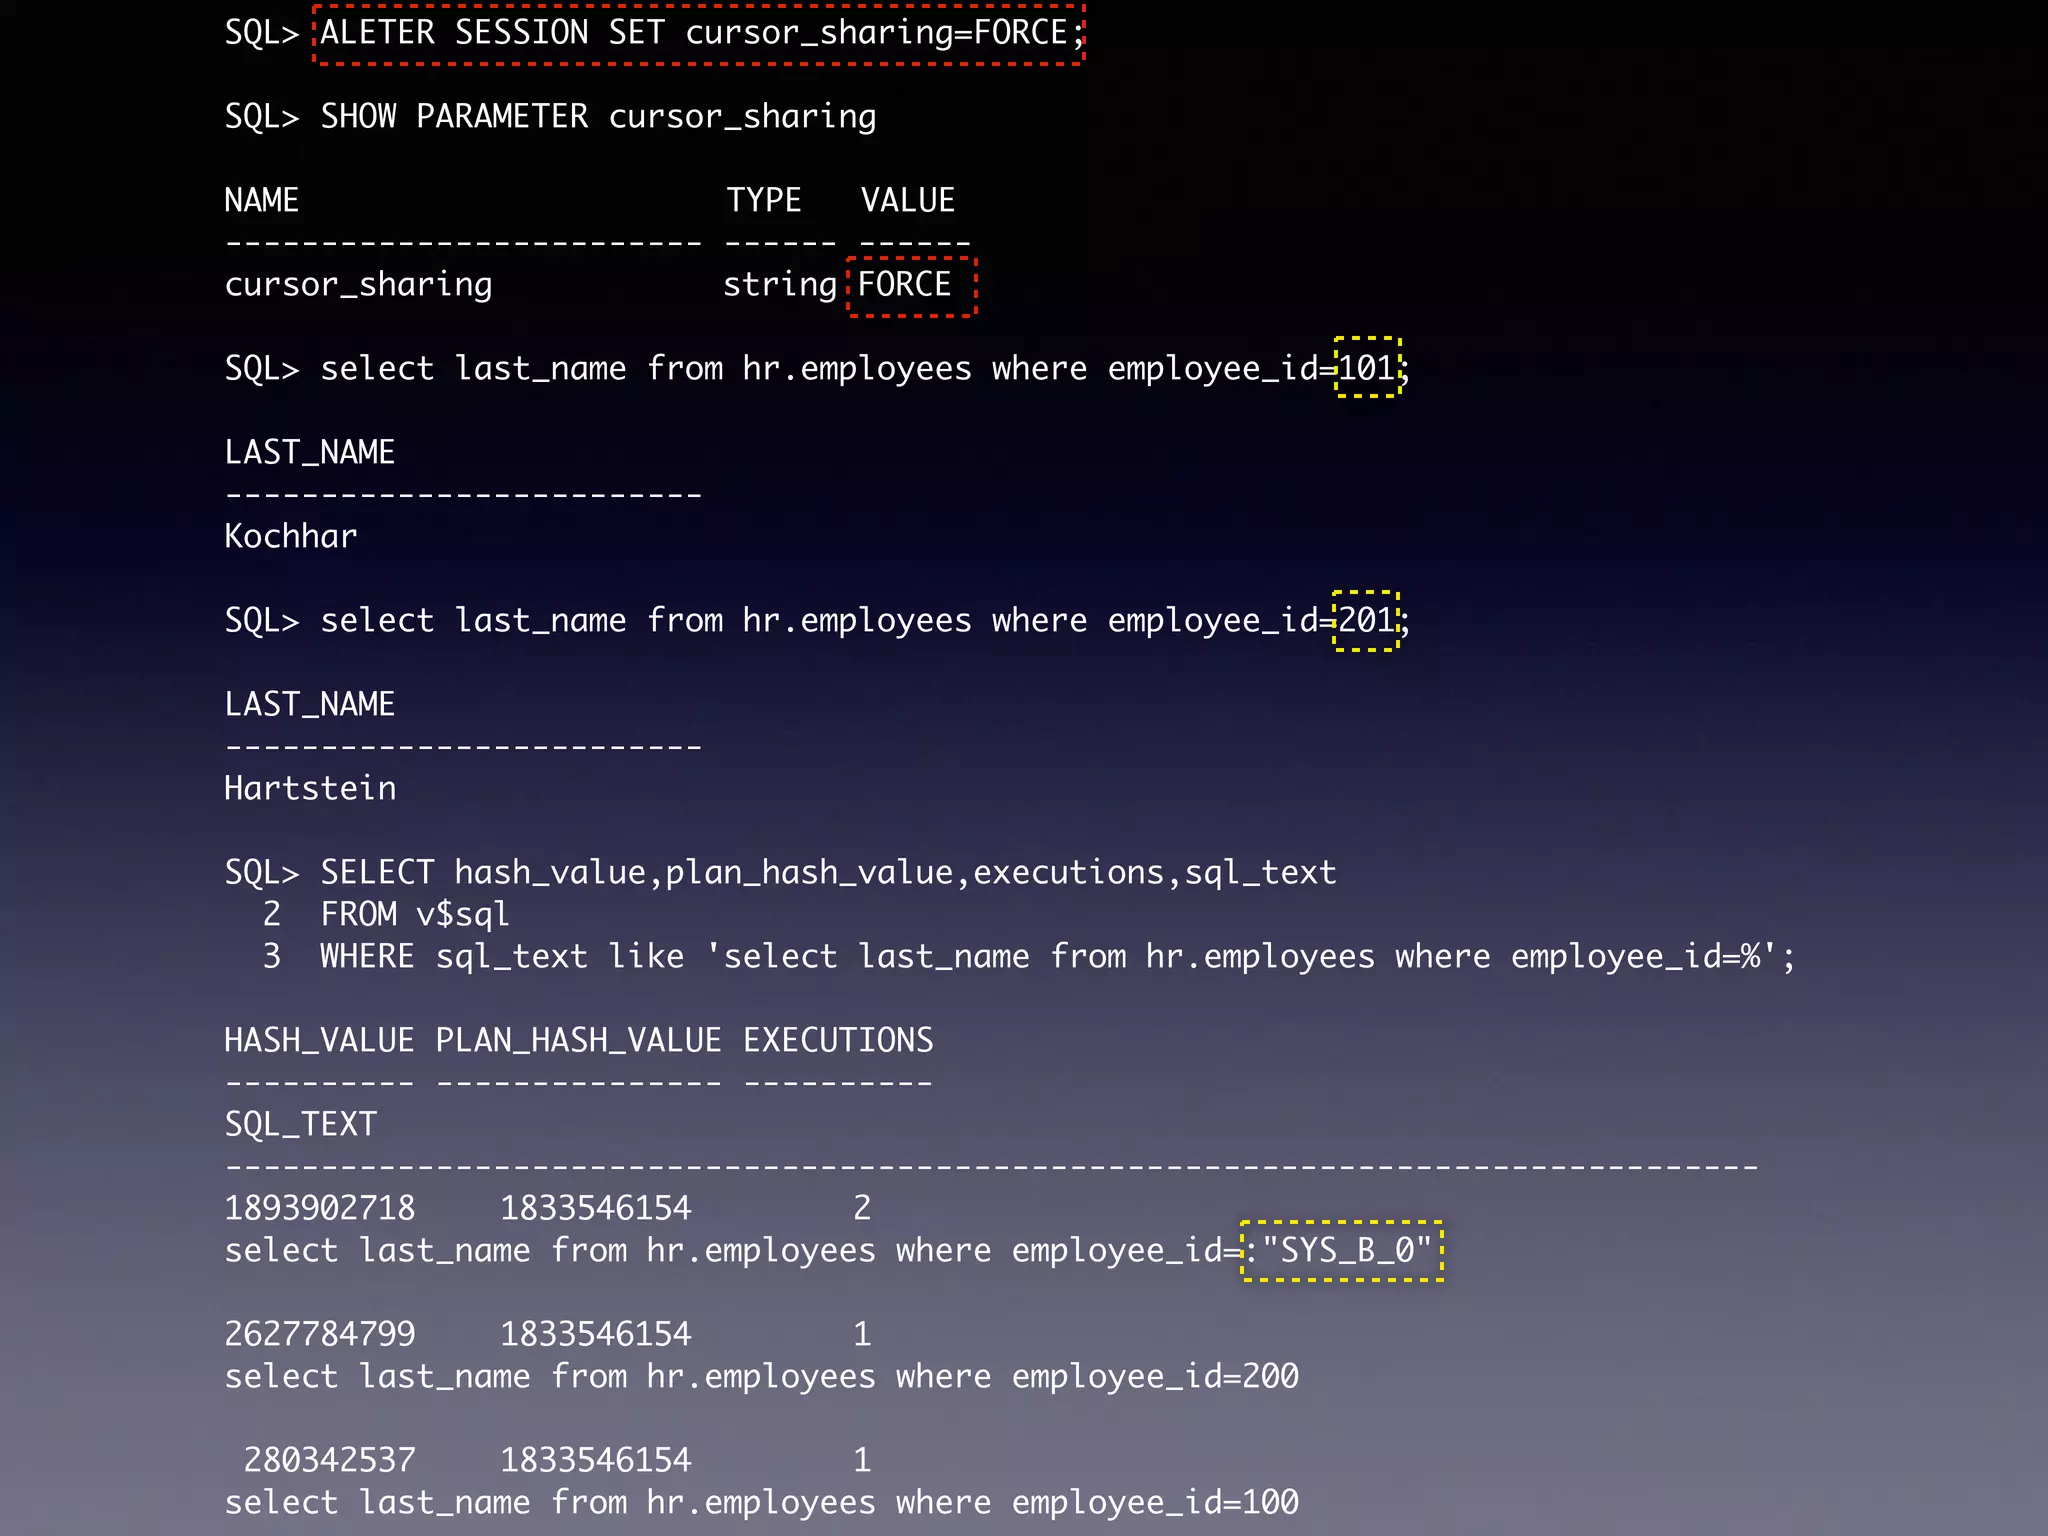Click plan hash 1833546154 in 280342537 row
This screenshot has width=2048, height=1536.
(x=596, y=1460)
